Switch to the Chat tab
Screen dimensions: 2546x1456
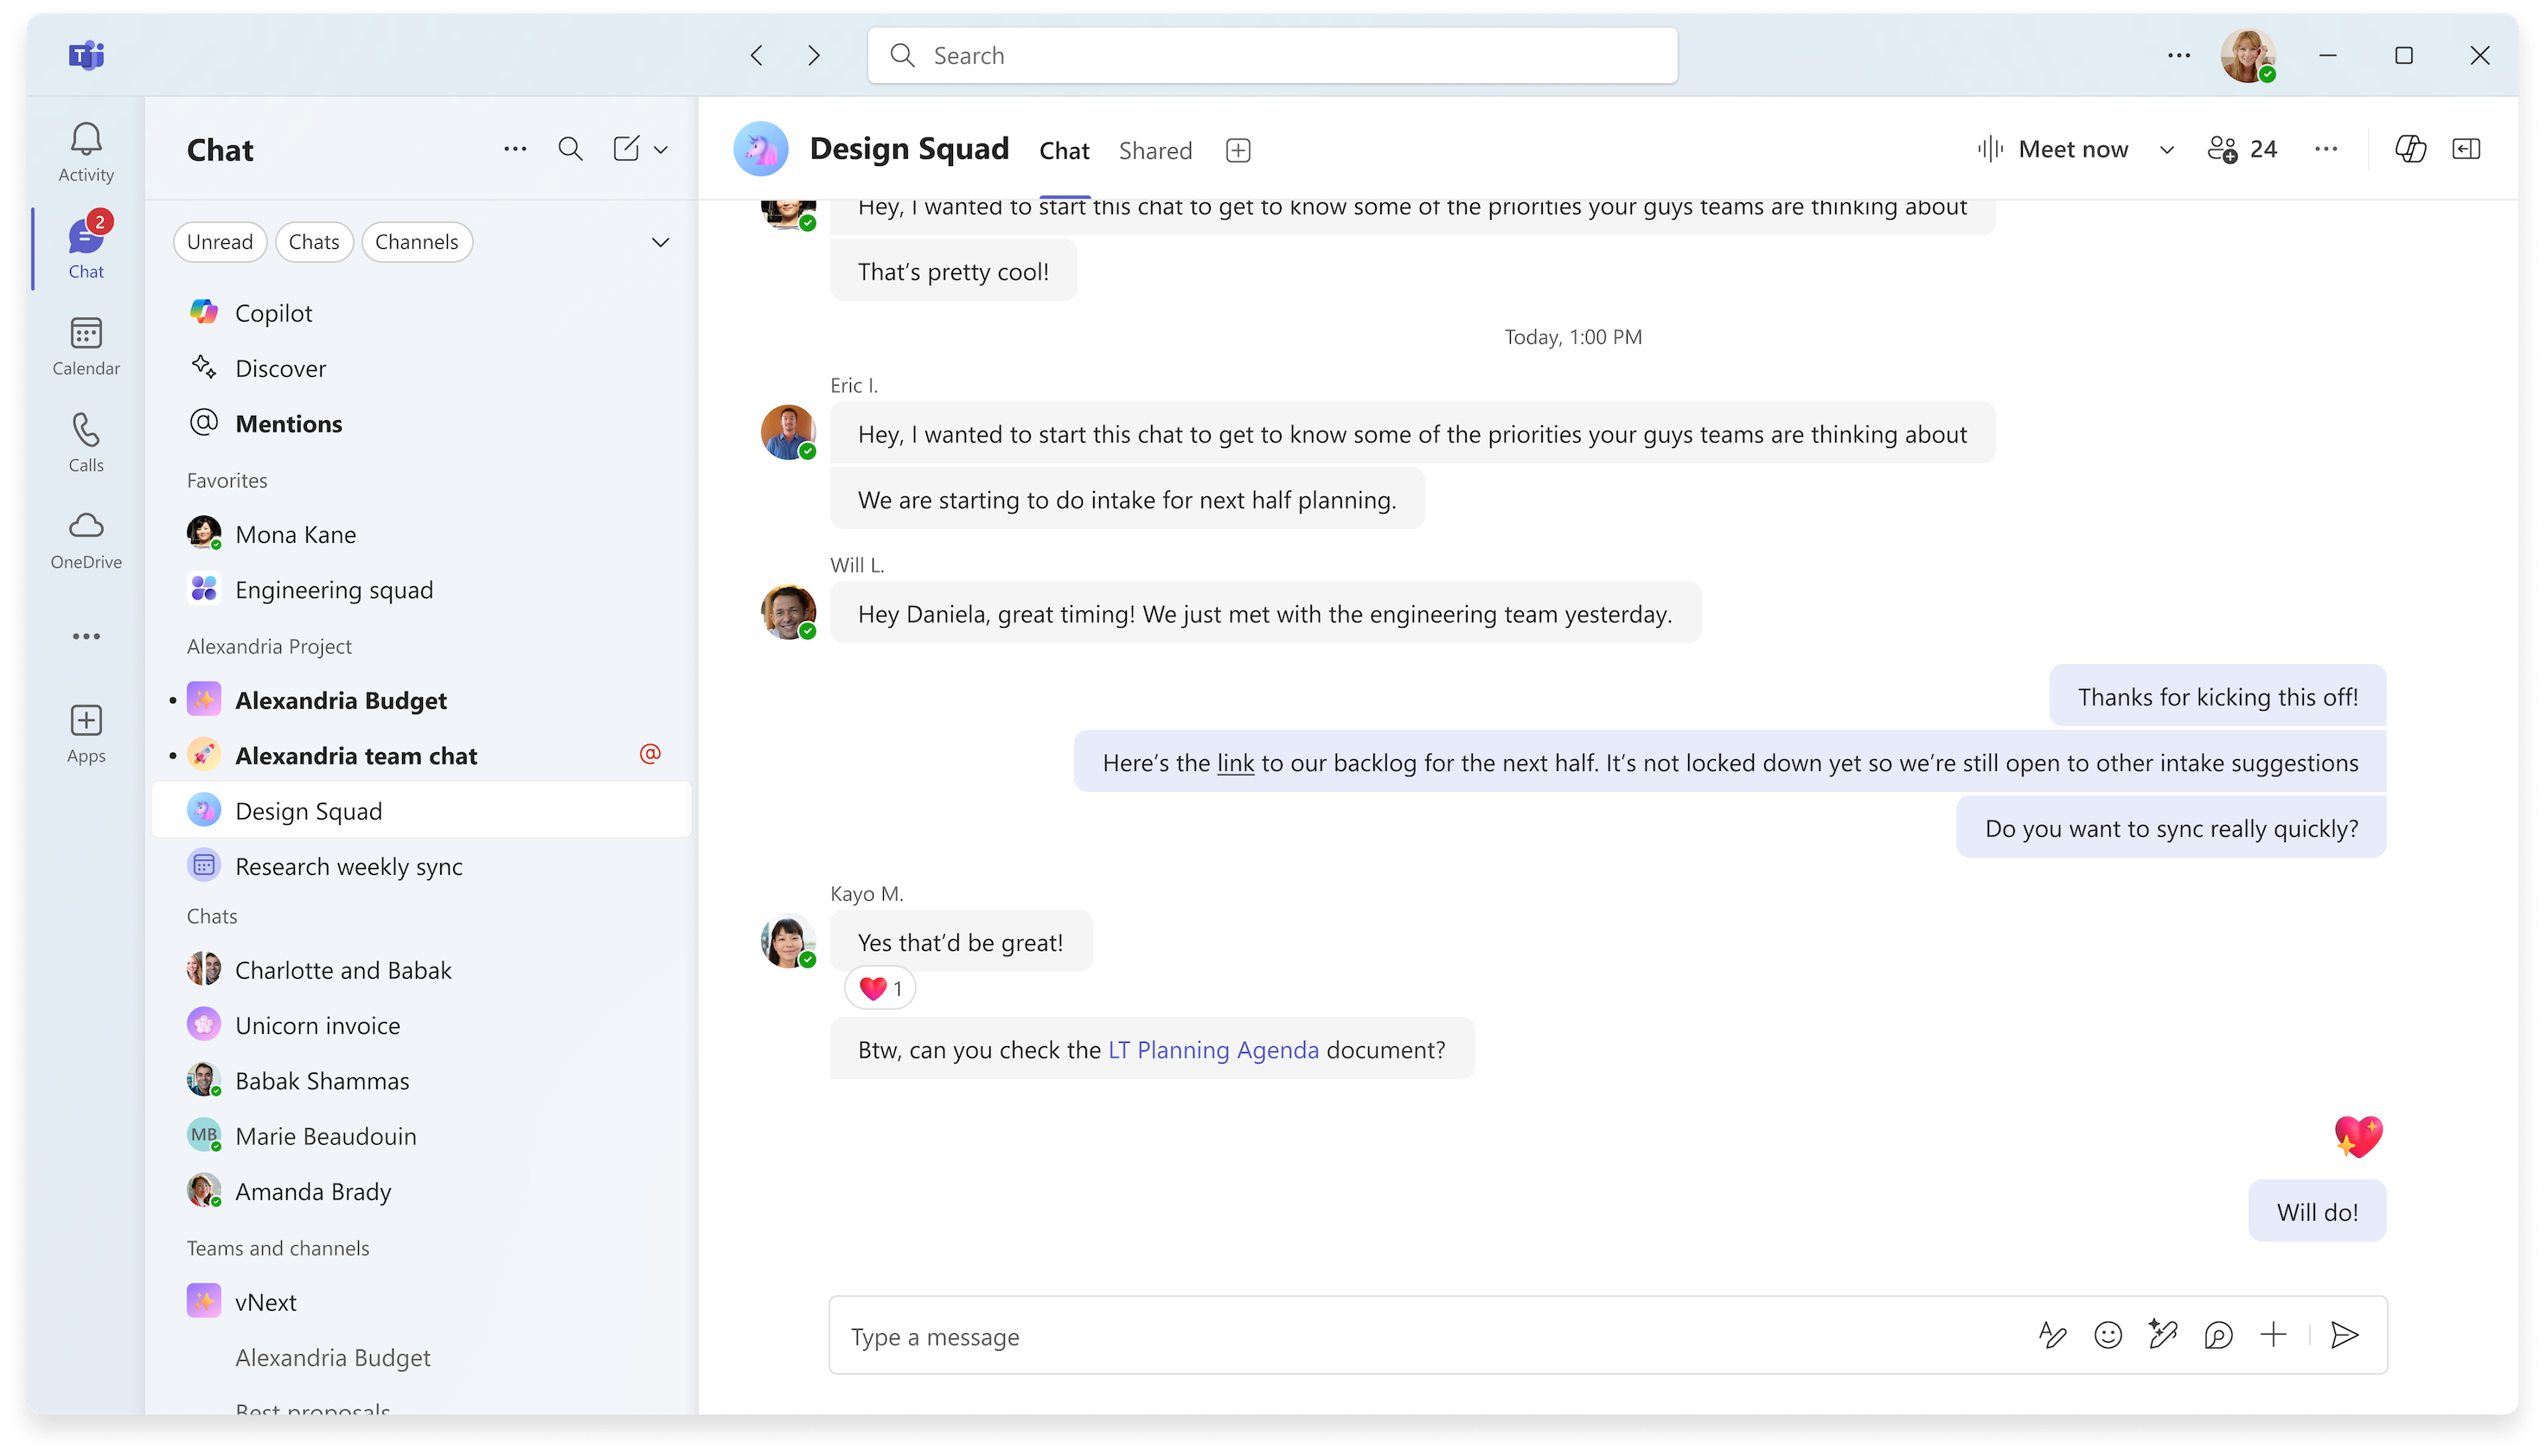[1065, 150]
